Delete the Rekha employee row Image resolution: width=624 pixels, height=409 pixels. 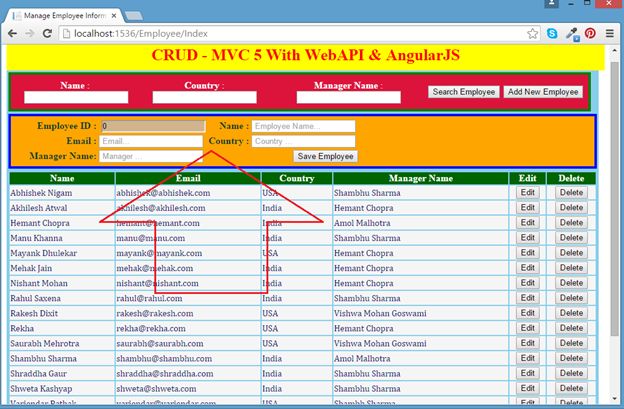571,328
